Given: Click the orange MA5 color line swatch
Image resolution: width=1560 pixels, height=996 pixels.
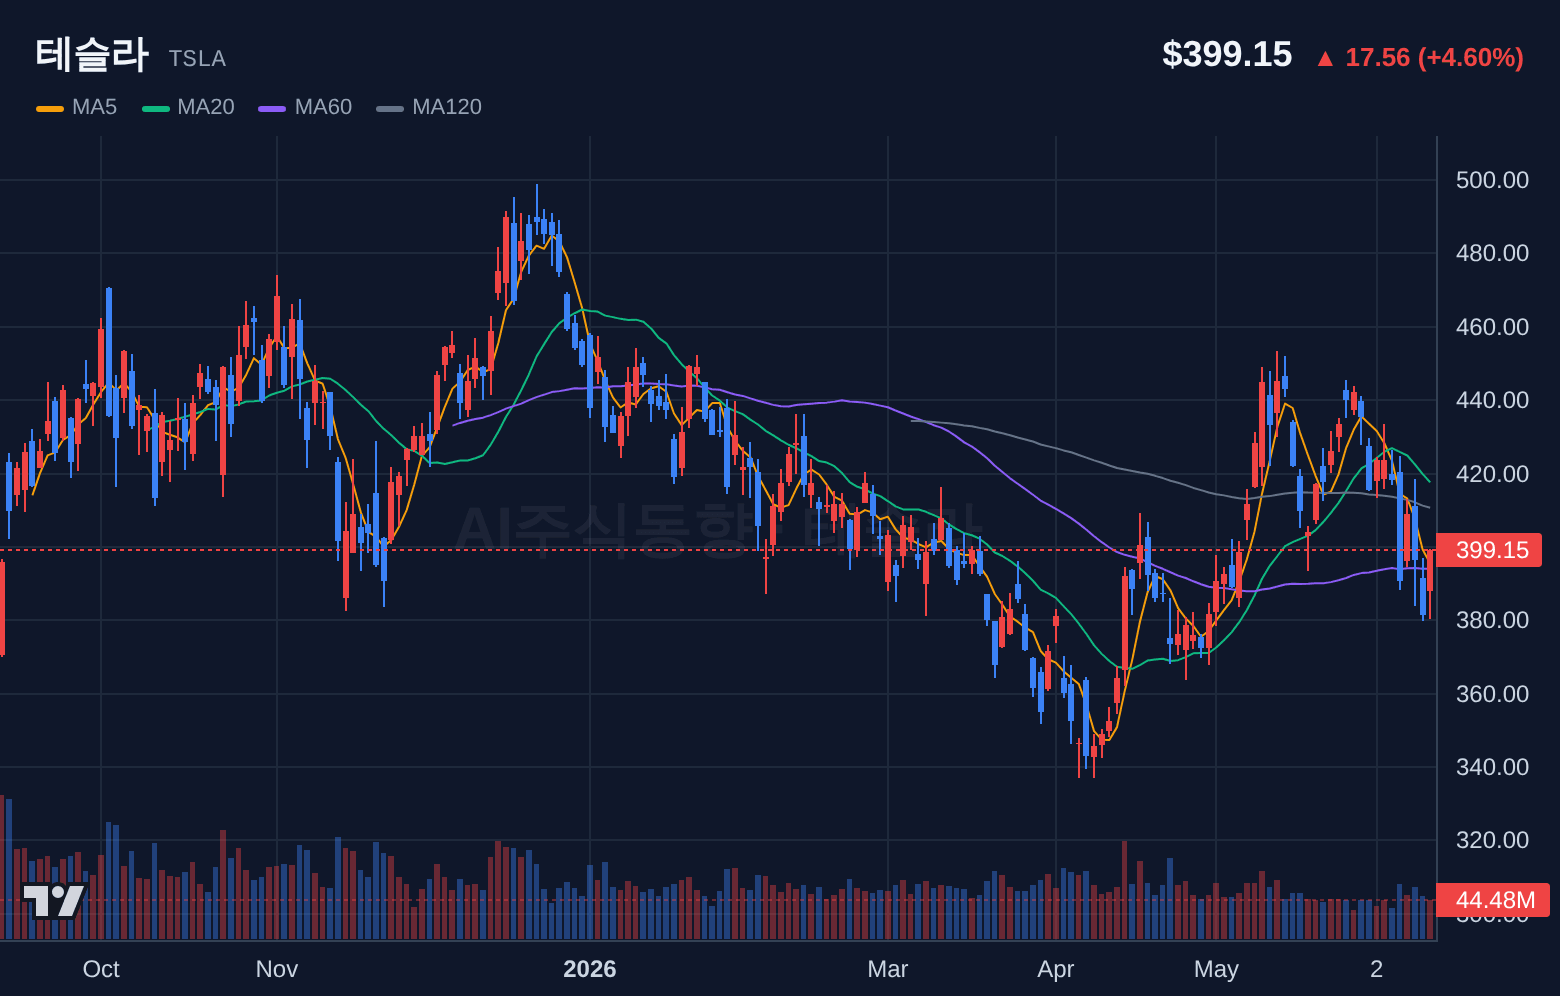Looking at the screenshot, I should (x=50, y=108).
